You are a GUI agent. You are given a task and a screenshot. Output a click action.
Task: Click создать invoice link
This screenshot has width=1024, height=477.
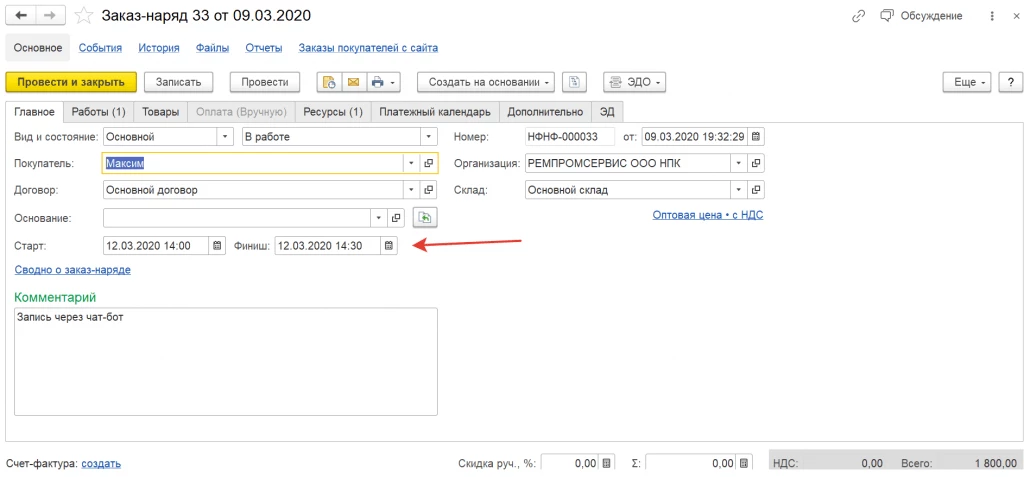click(x=101, y=464)
